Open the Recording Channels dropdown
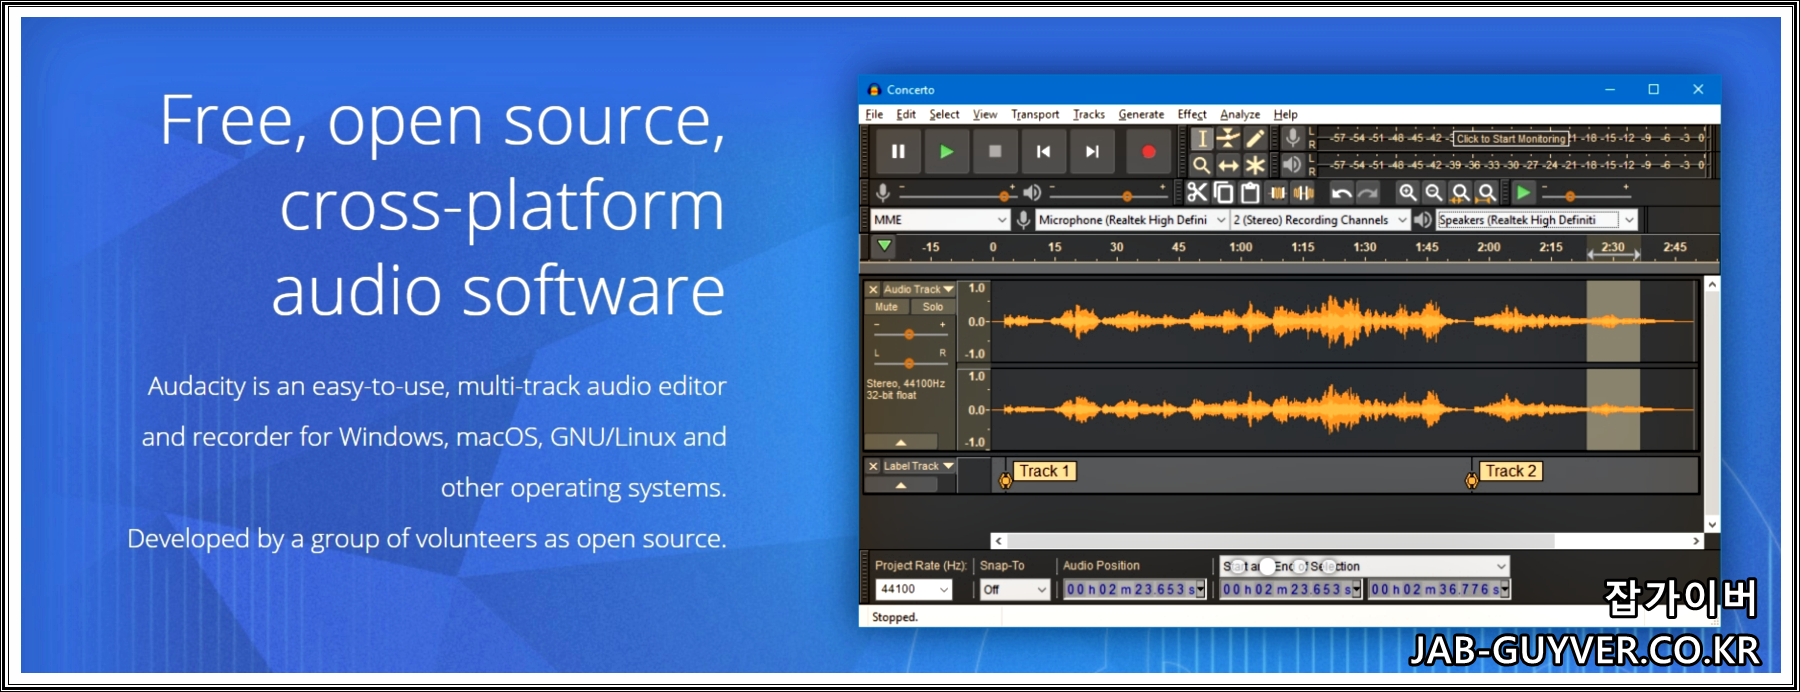 [x=1320, y=220]
